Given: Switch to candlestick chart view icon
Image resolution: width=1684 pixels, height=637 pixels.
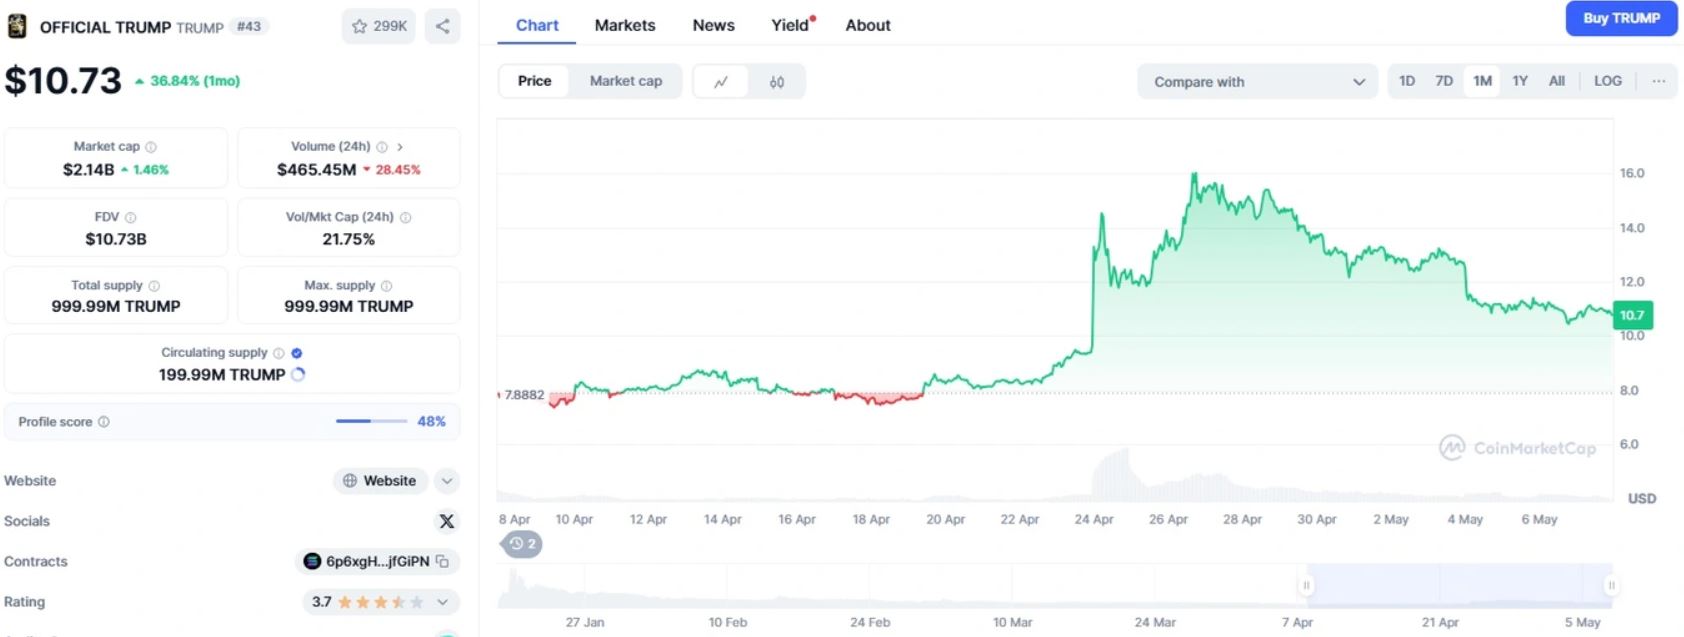Looking at the screenshot, I should [777, 82].
